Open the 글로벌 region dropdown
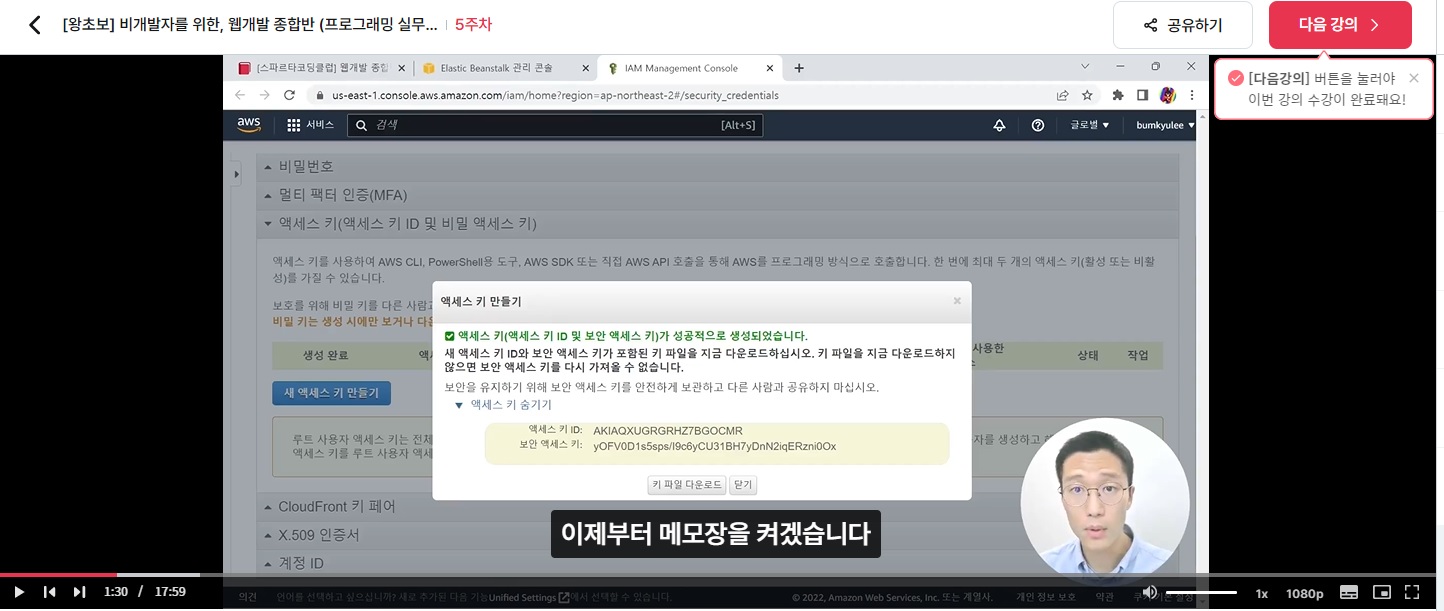 (1090, 125)
